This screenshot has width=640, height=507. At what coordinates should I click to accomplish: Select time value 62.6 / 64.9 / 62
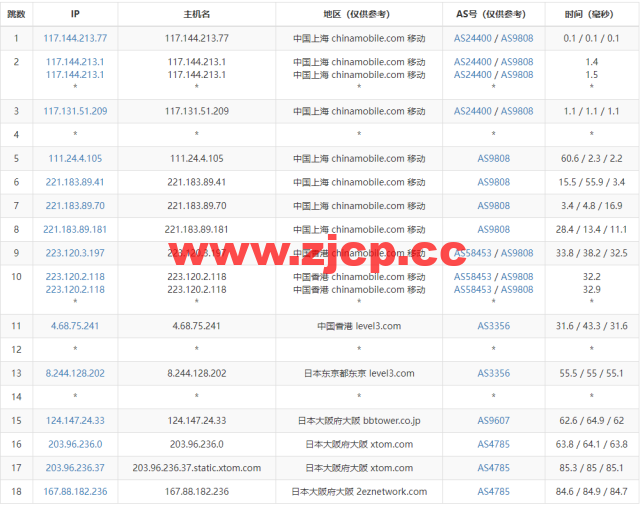point(592,420)
